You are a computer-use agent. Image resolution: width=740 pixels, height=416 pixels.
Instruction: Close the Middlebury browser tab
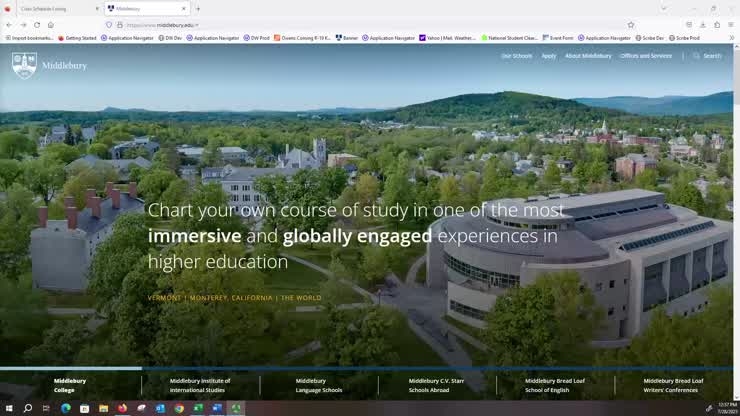point(184,8)
